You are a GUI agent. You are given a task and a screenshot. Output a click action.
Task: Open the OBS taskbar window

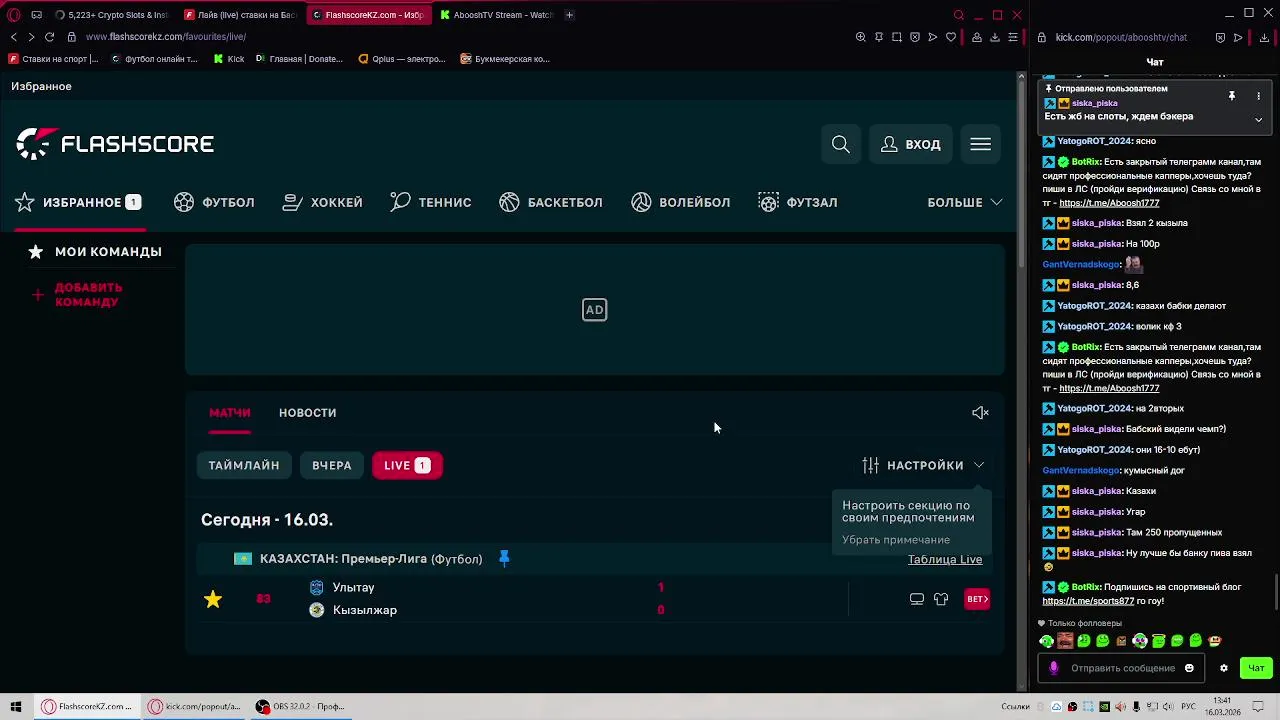pos(300,707)
